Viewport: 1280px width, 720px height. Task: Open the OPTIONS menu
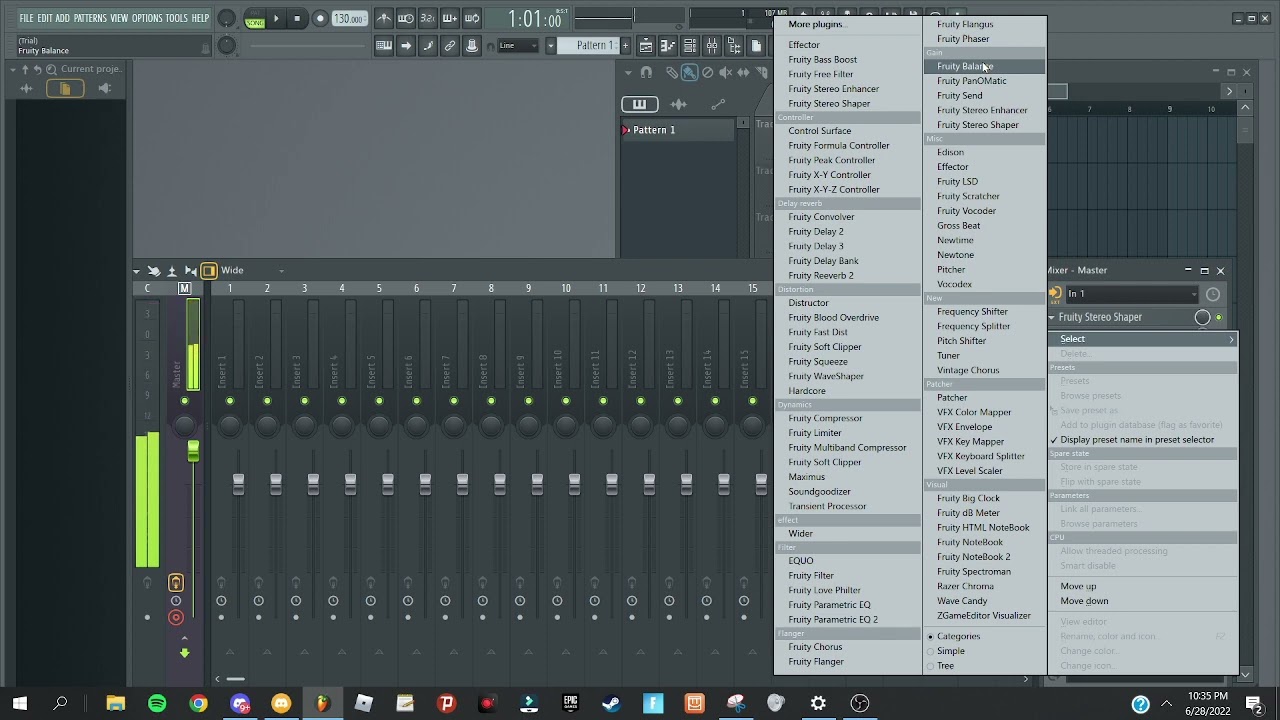coord(147,18)
